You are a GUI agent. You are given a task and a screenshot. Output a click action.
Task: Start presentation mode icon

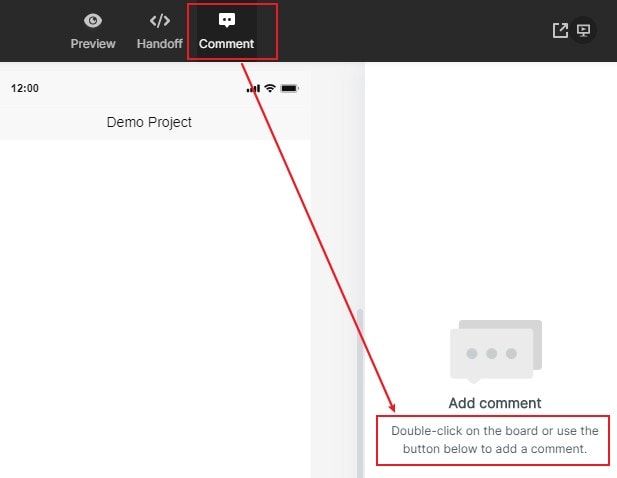pos(583,30)
